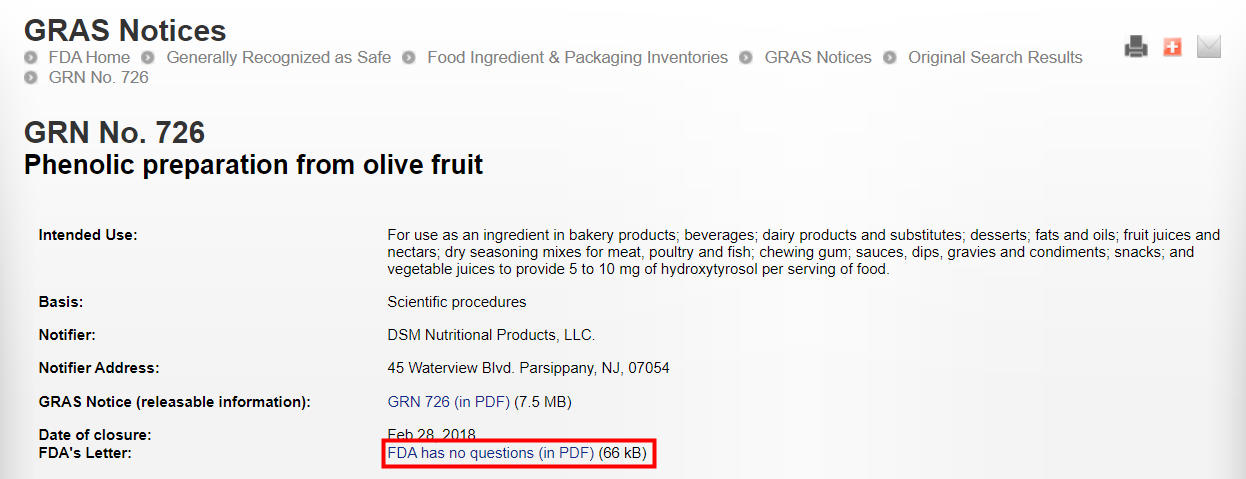1246x479 pixels.
Task: Click Phenolic preparation from olive fruit heading
Action: (x=253, y=164)
